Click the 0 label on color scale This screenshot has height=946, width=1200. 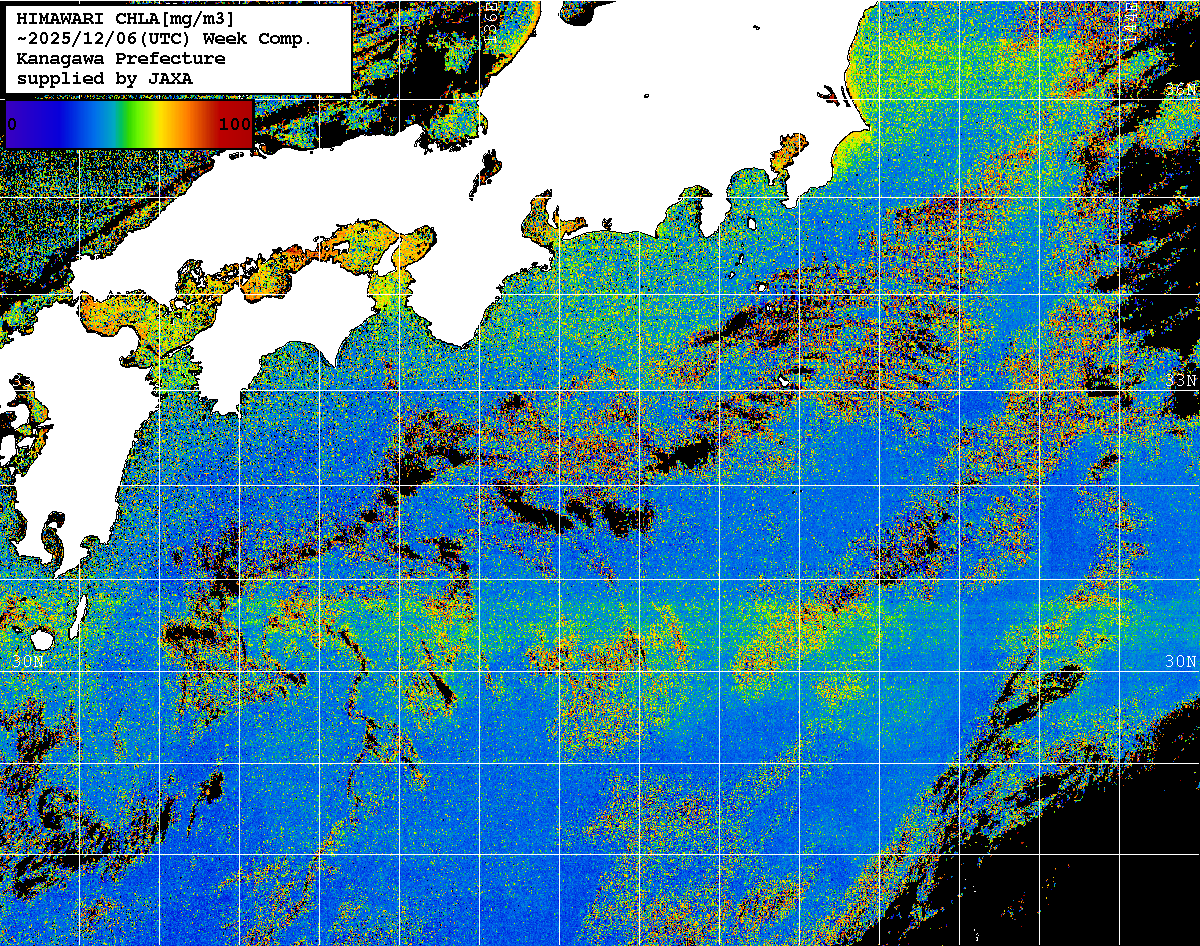(12, 124)
